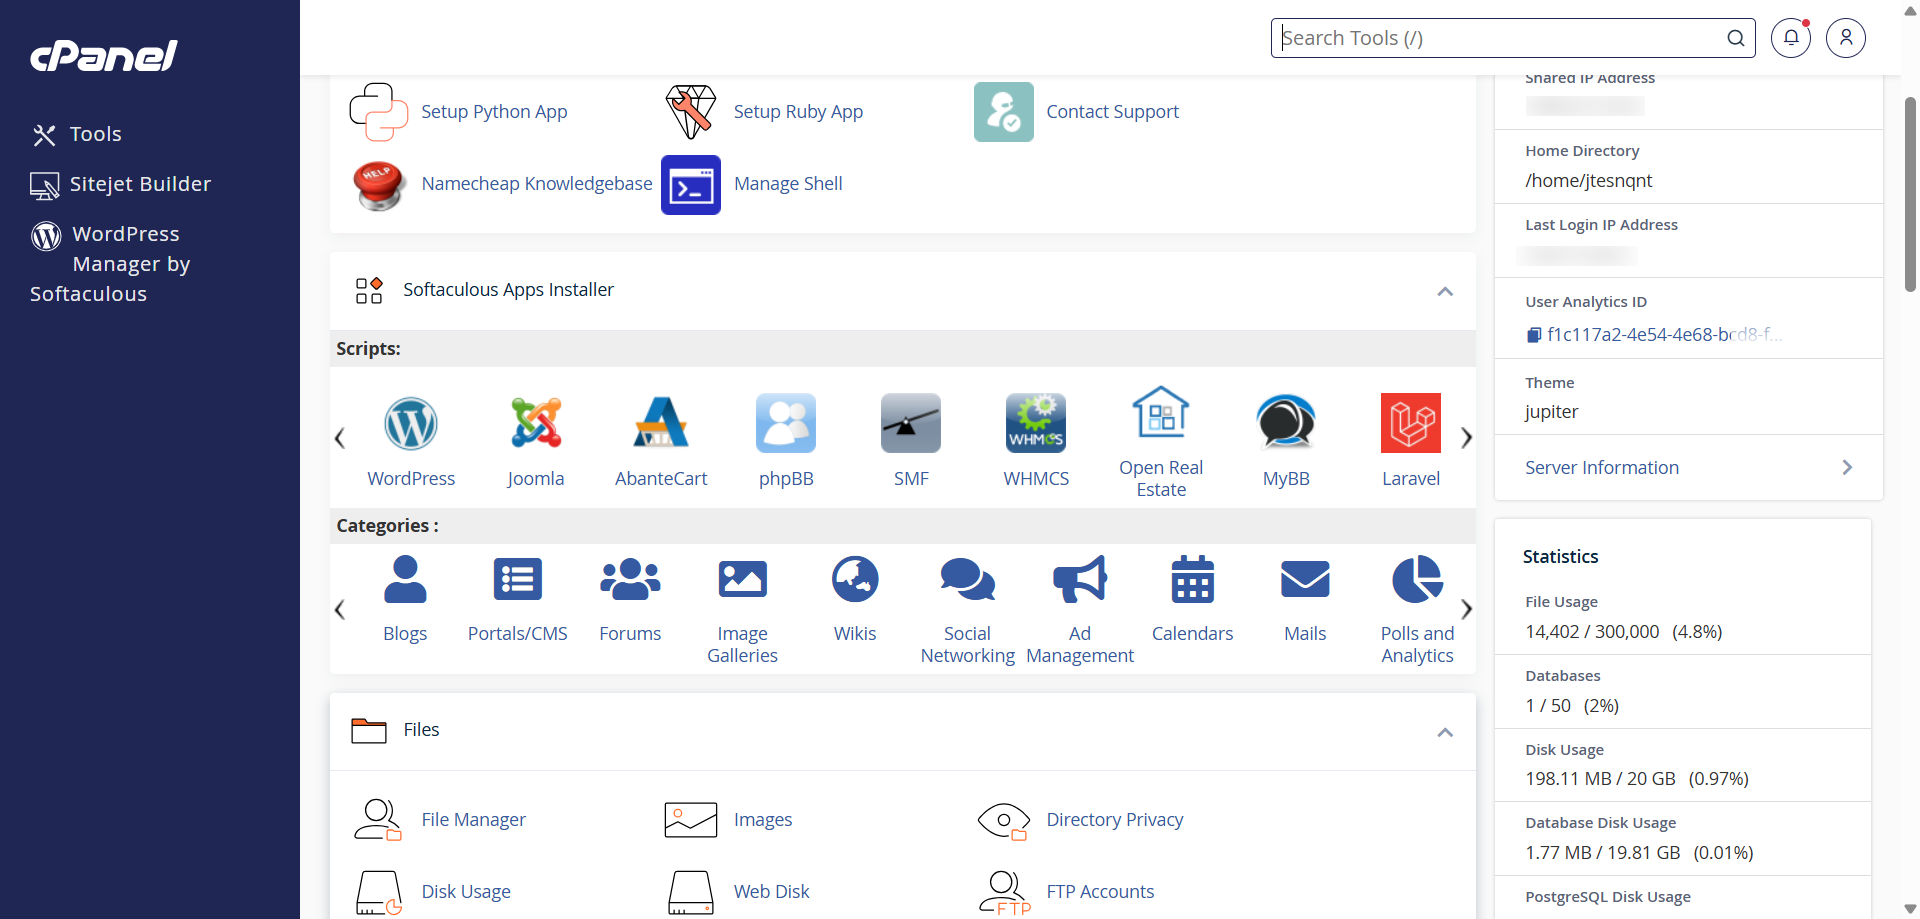Click the Softaculous Apps Installer heading

click(x=508, y=289)
